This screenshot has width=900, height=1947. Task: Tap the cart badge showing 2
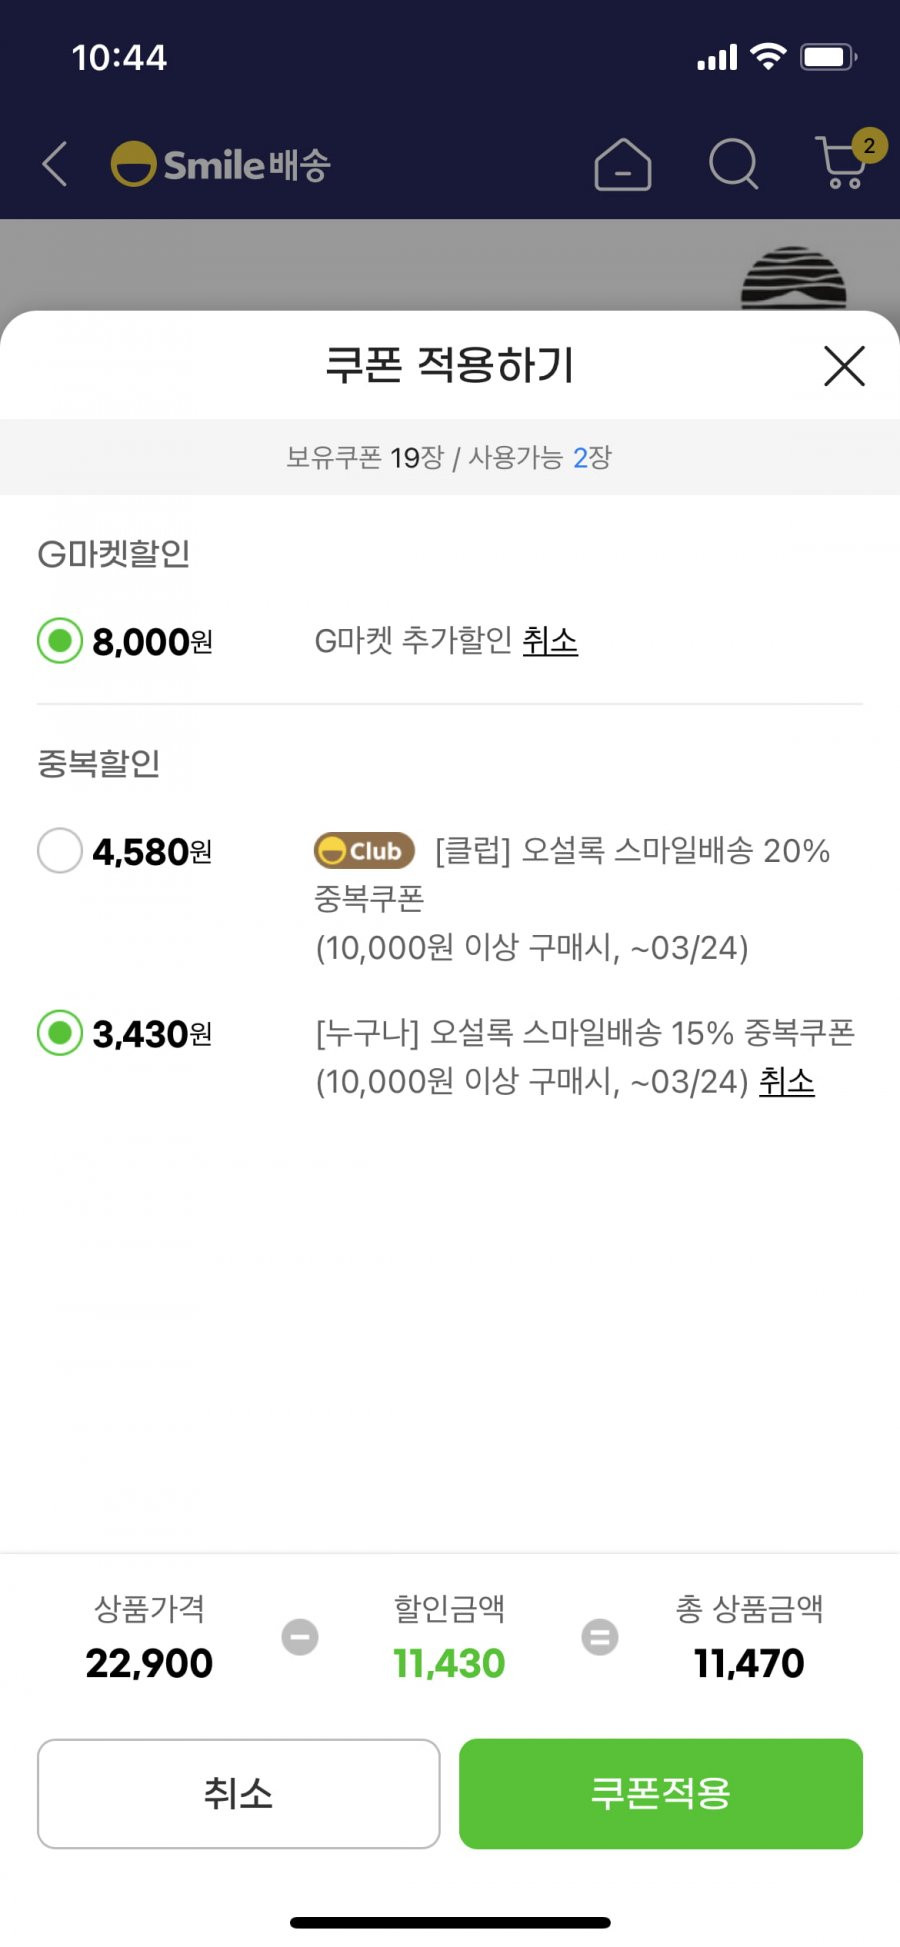coord(869,146)
